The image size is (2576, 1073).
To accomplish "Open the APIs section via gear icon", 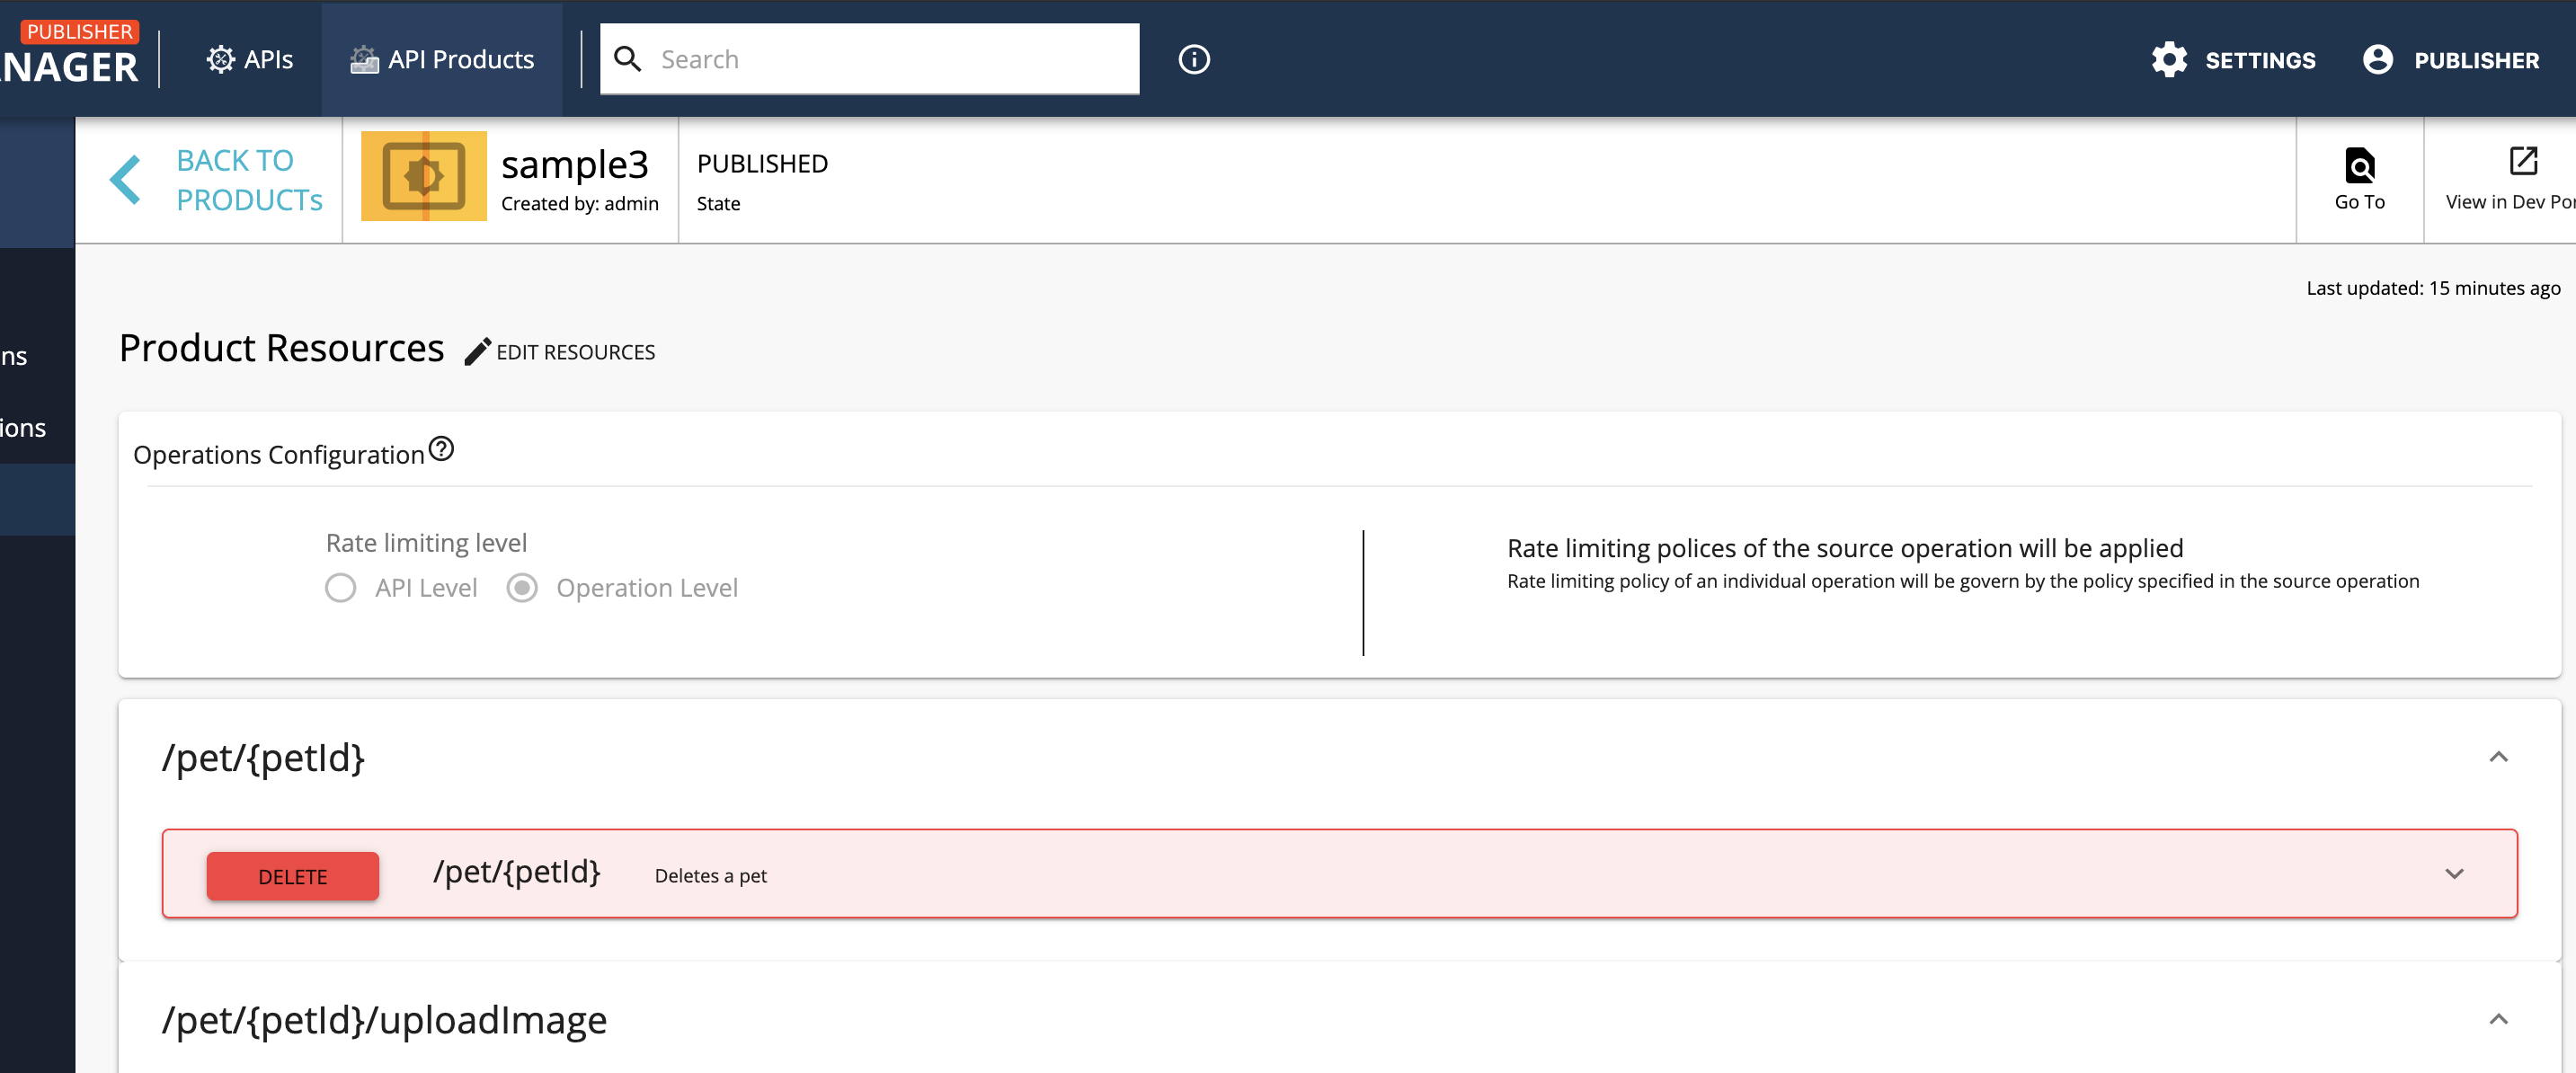I will (221, 59).
